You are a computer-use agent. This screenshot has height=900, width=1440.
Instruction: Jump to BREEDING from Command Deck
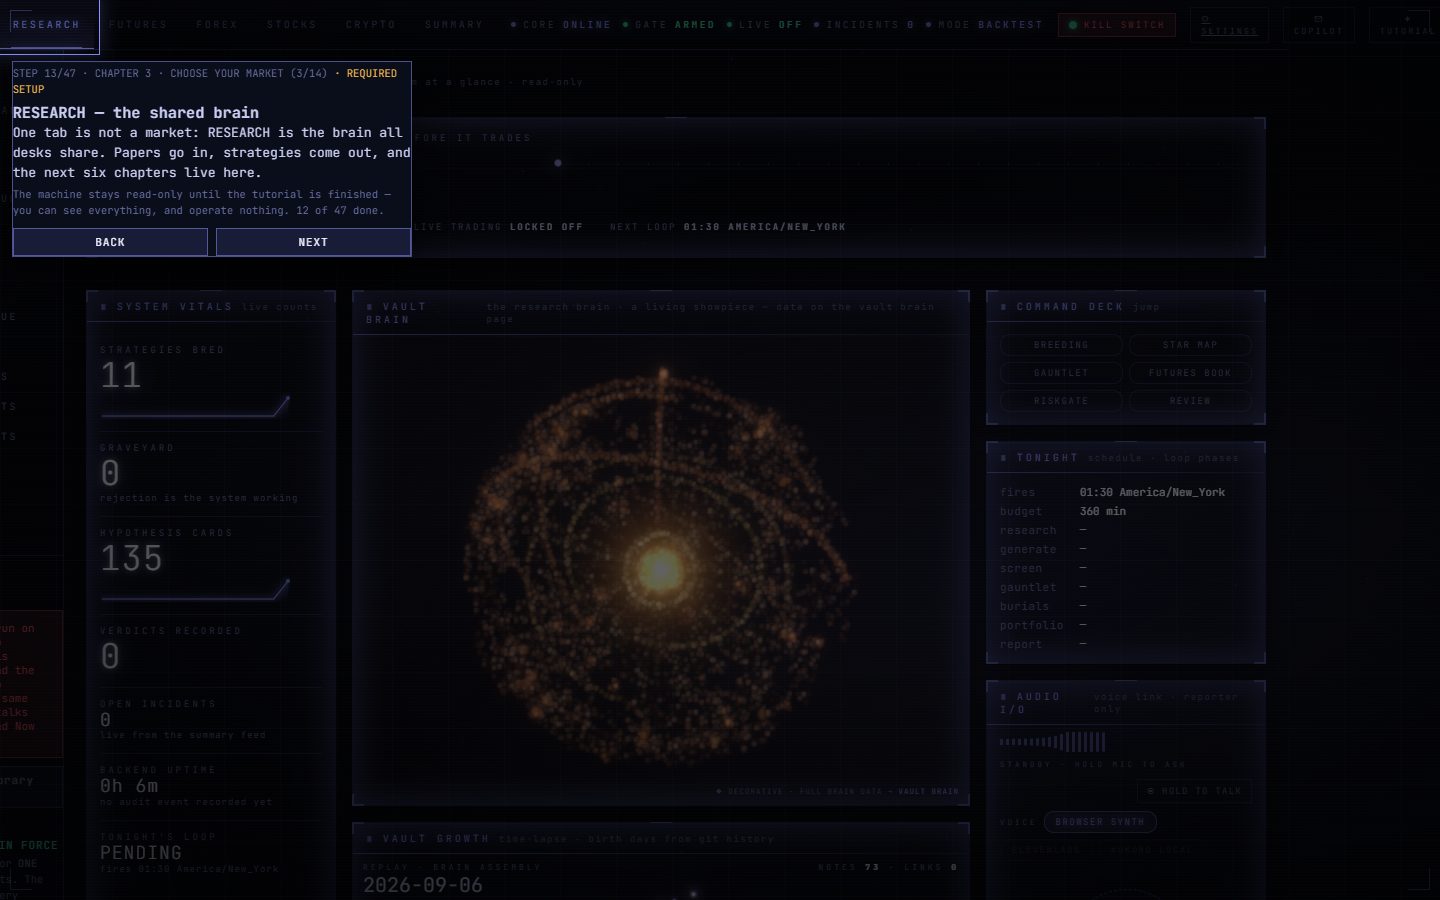1061,345
